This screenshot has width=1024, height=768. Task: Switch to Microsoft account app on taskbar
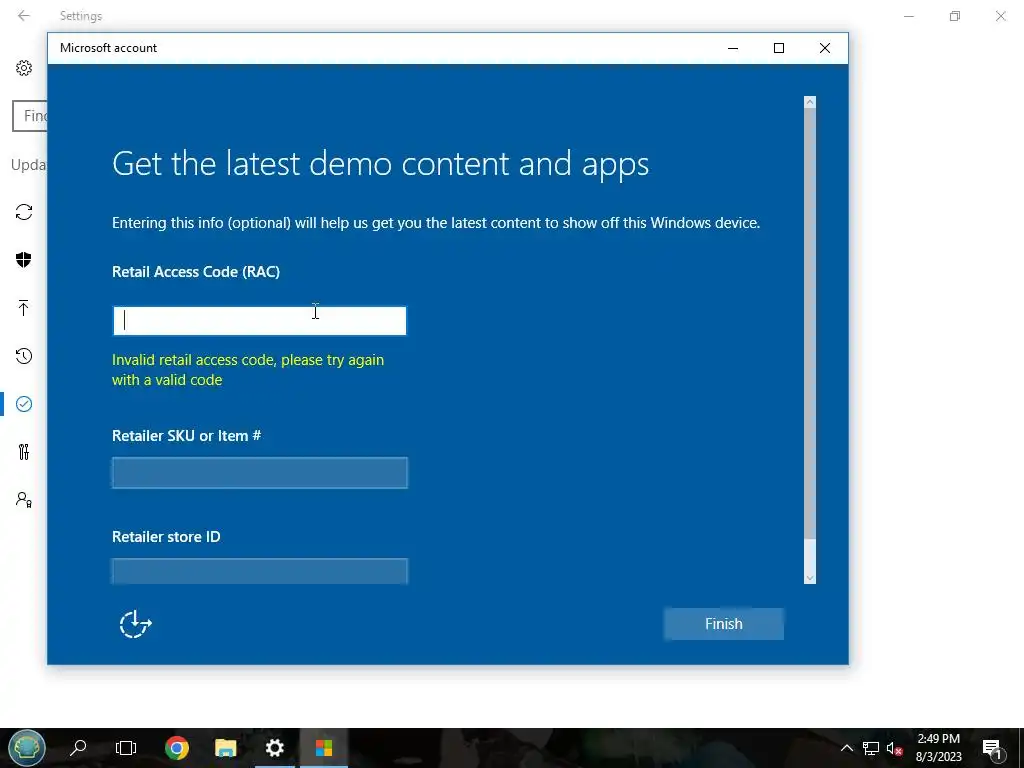click(x=323, y=747)
